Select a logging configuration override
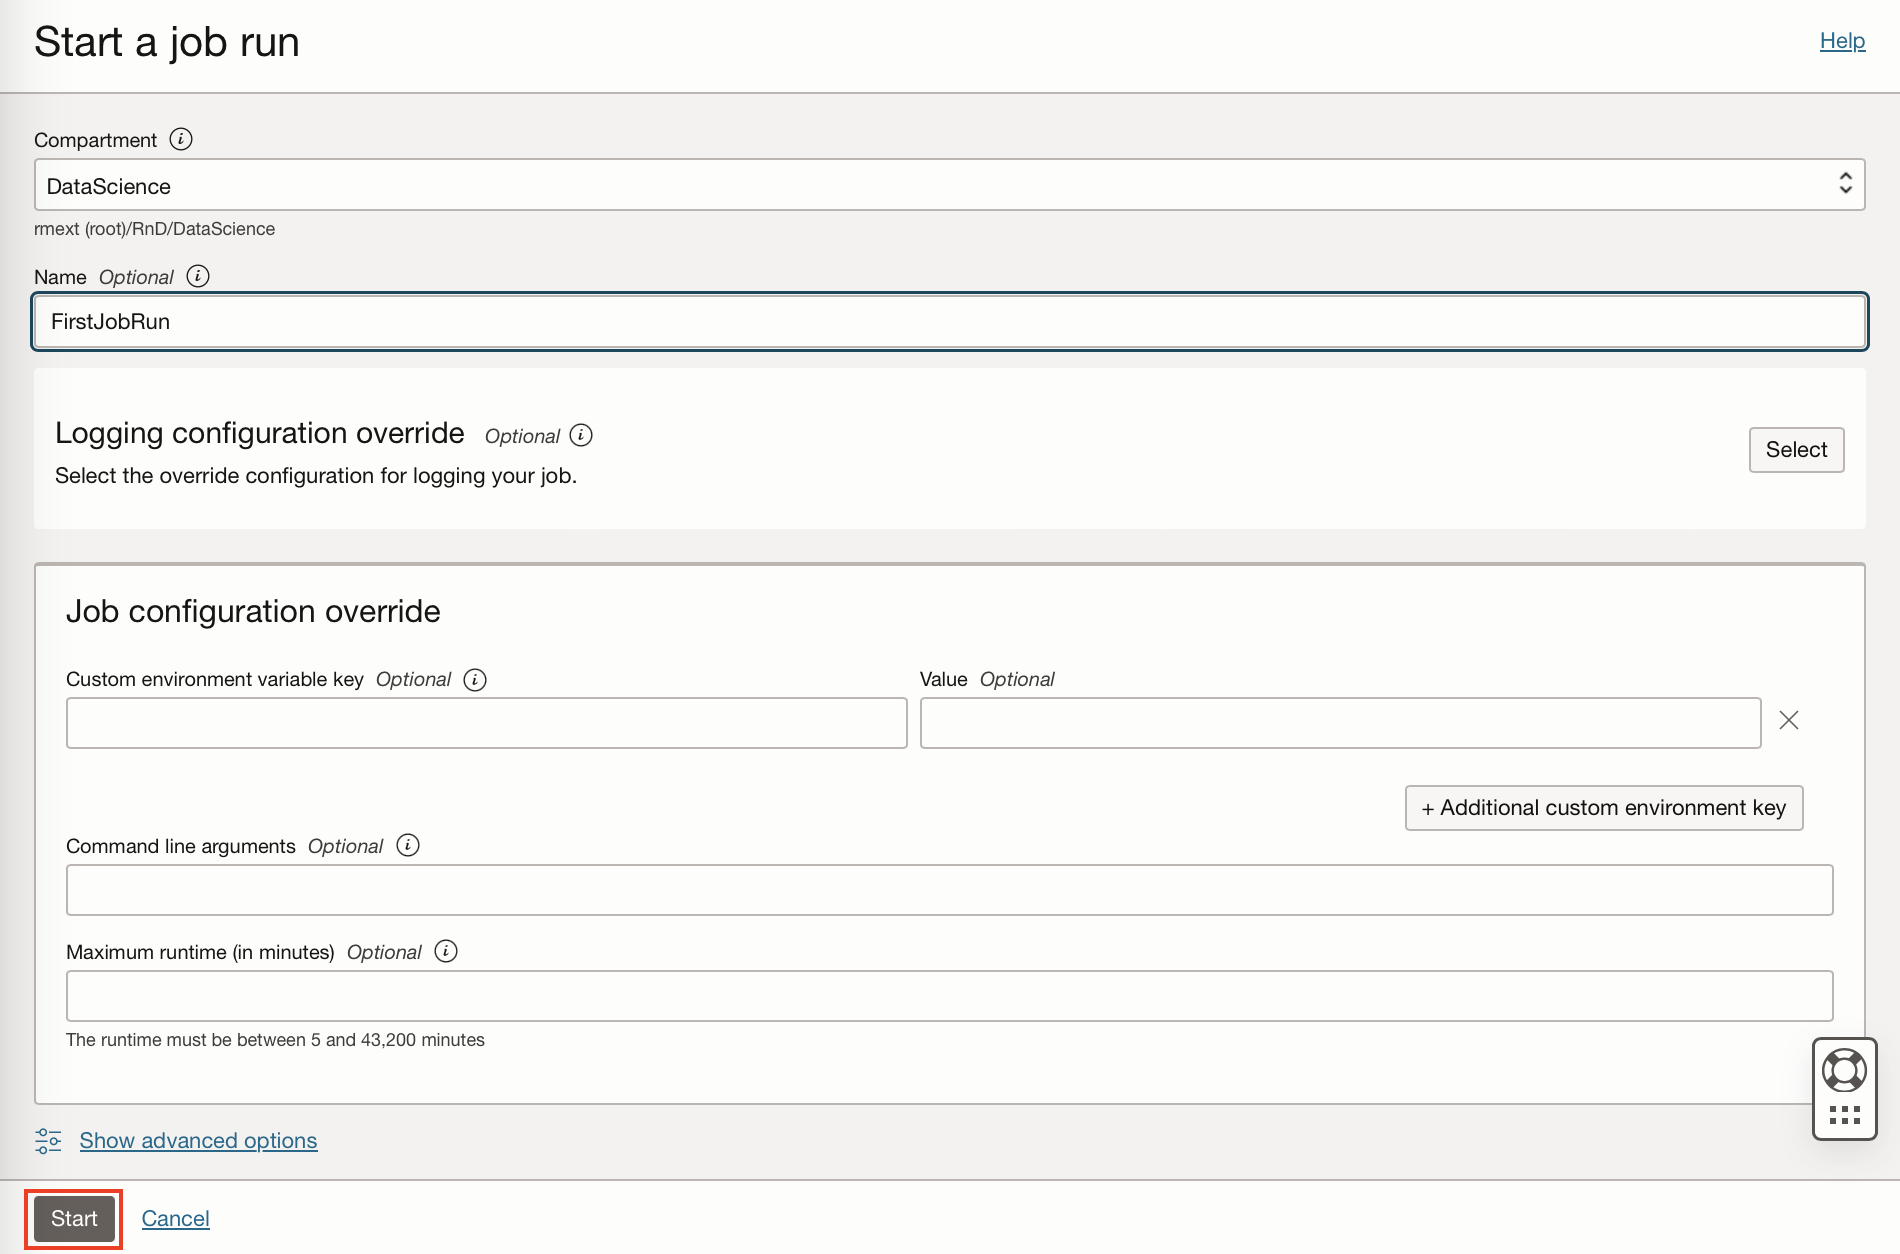Screen dimensions: 1900x1254 pos(1796,449)
